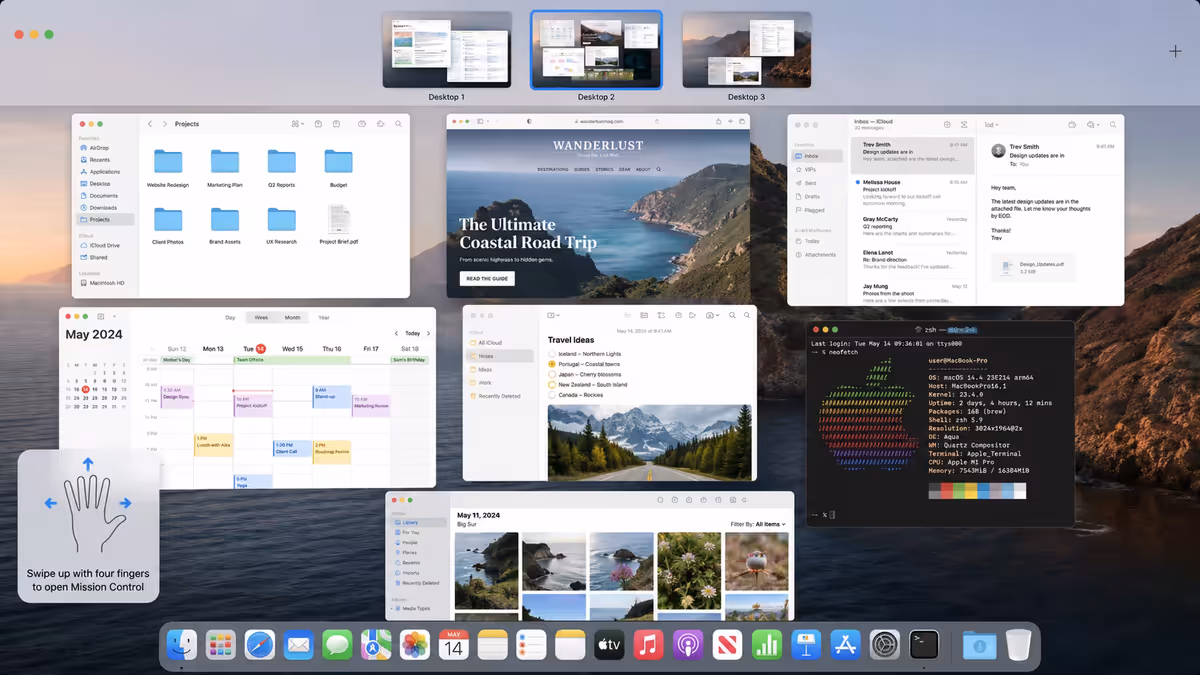This screenshot has height=675, width=1200.
Task: Open System Settings from the Dock
Action: tap(885, 645)
